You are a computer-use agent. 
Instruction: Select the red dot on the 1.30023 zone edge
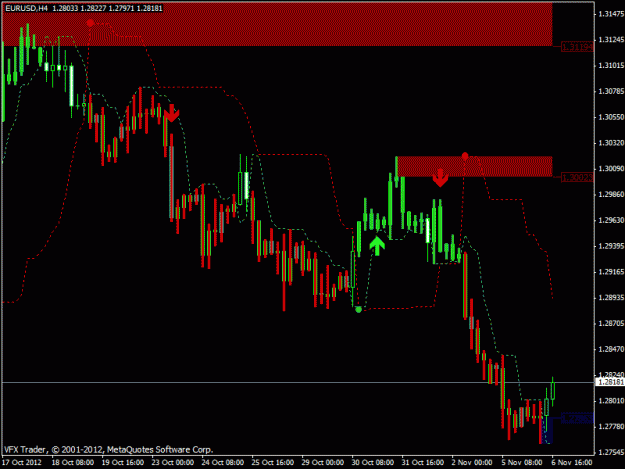tap(465, 155)
